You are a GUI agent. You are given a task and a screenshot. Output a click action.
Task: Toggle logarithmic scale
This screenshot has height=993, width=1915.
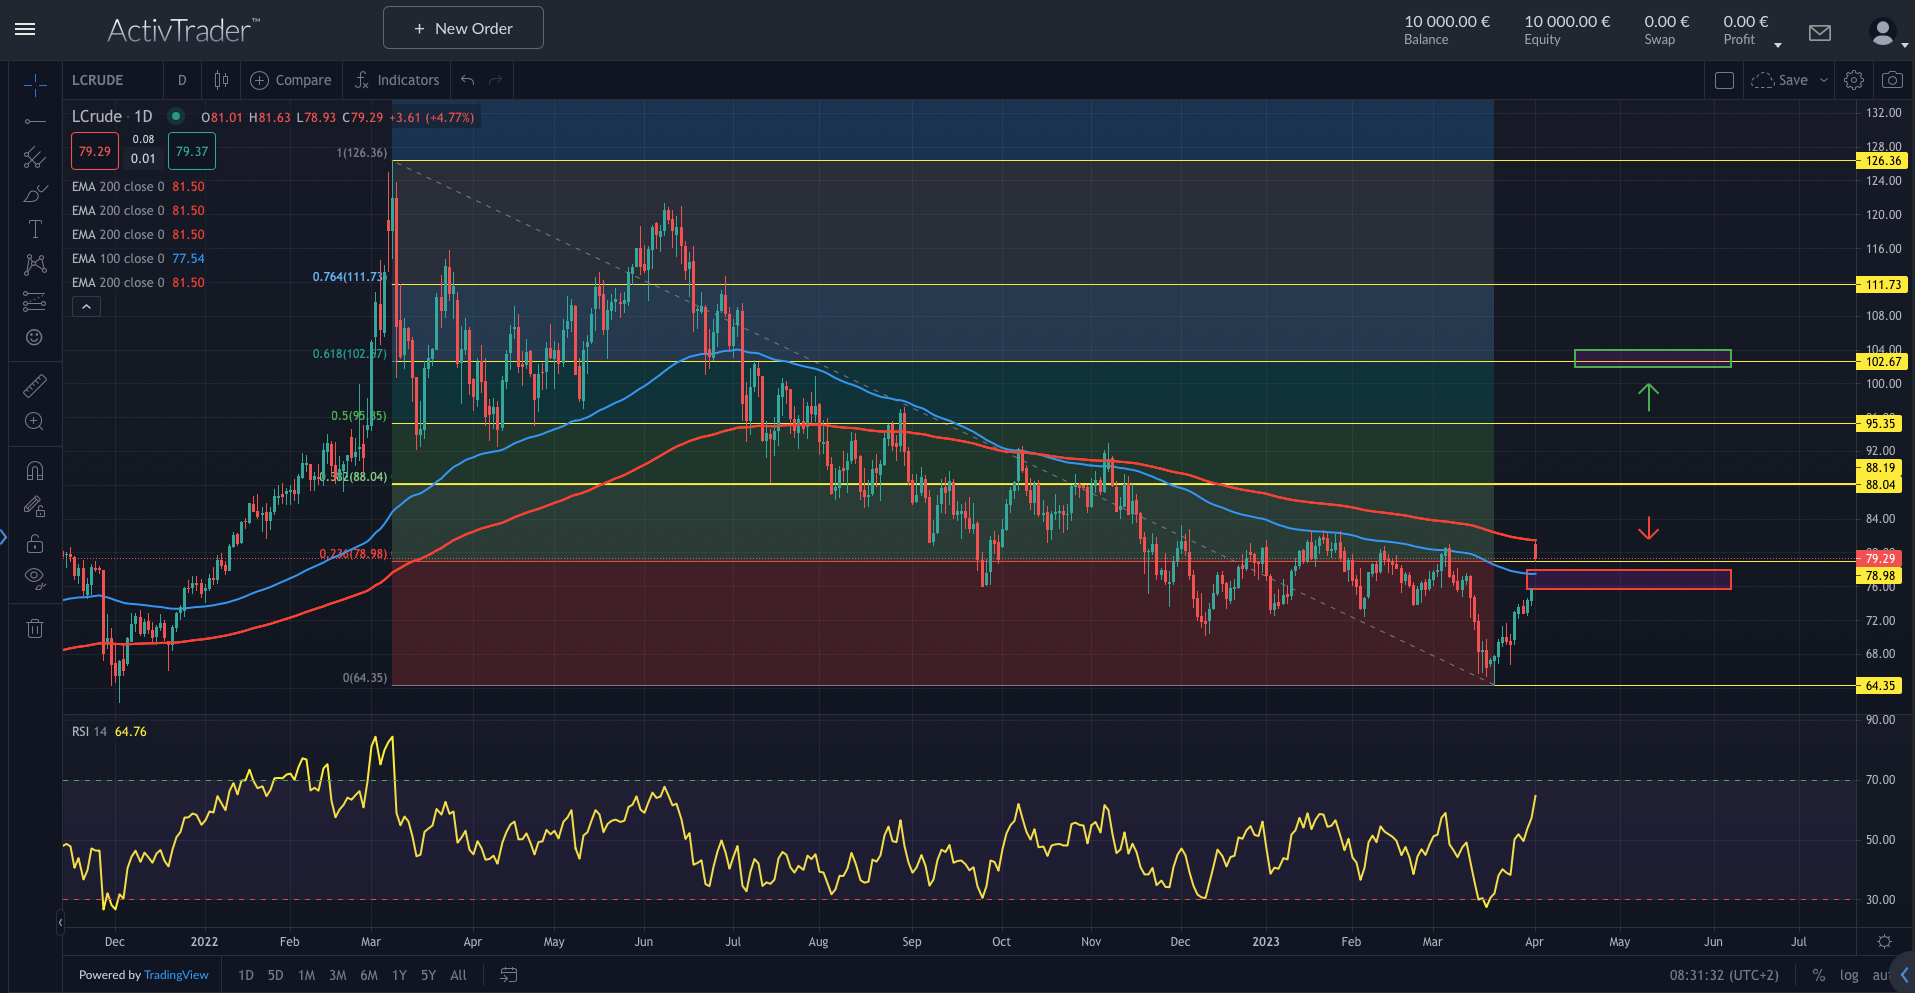1849,975
